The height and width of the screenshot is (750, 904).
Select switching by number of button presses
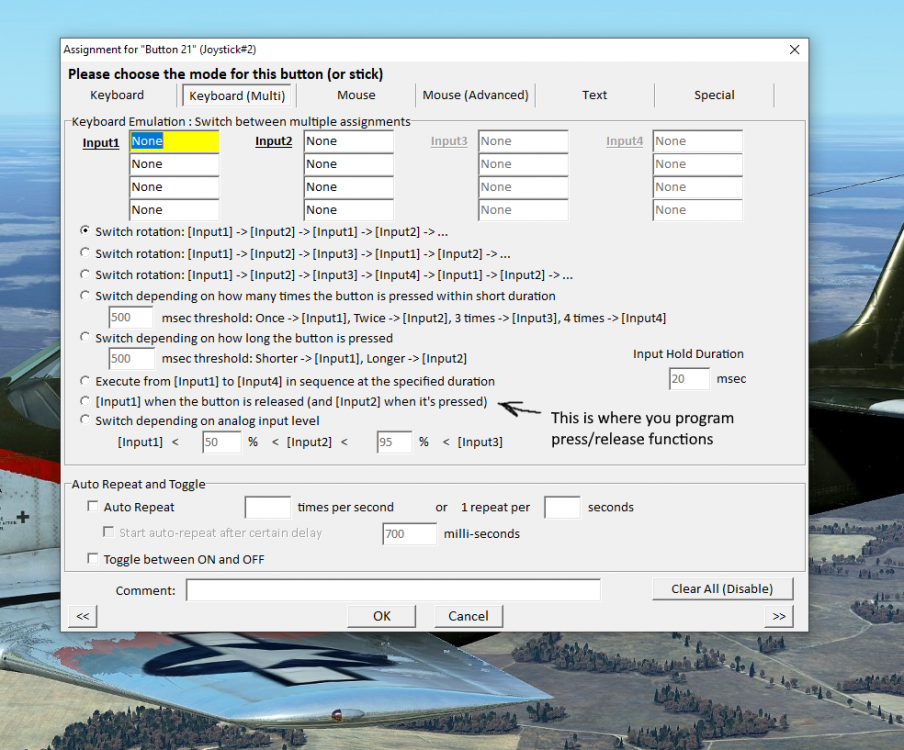84,296
